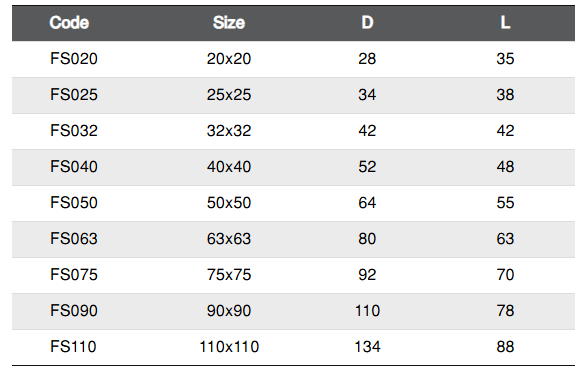The image size is (580, 373).
Task: Click the 63x63 size cell
Action: [x=229, y=239]
